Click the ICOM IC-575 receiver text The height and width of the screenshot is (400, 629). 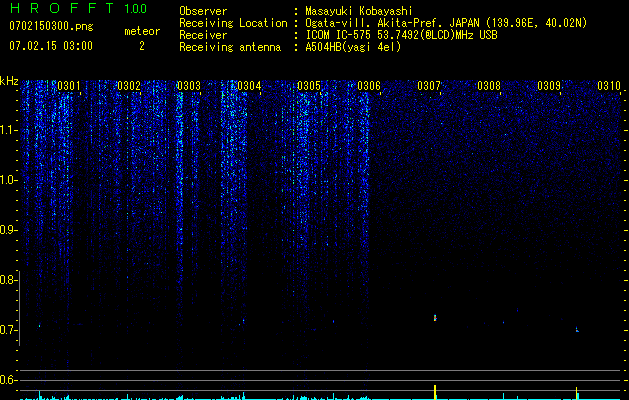coord(401,35)
